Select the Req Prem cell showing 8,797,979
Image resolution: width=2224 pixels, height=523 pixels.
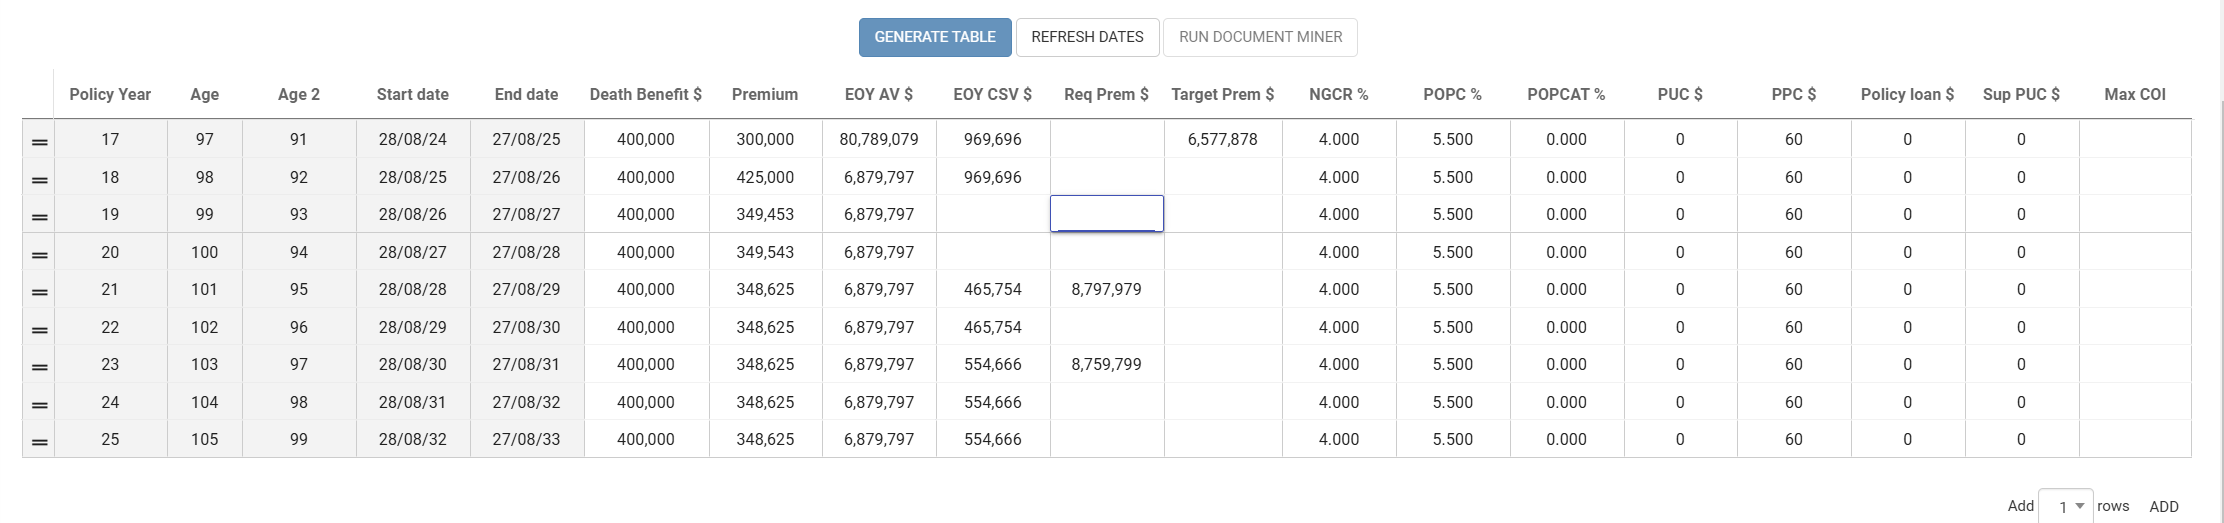tap(1106, 289)
